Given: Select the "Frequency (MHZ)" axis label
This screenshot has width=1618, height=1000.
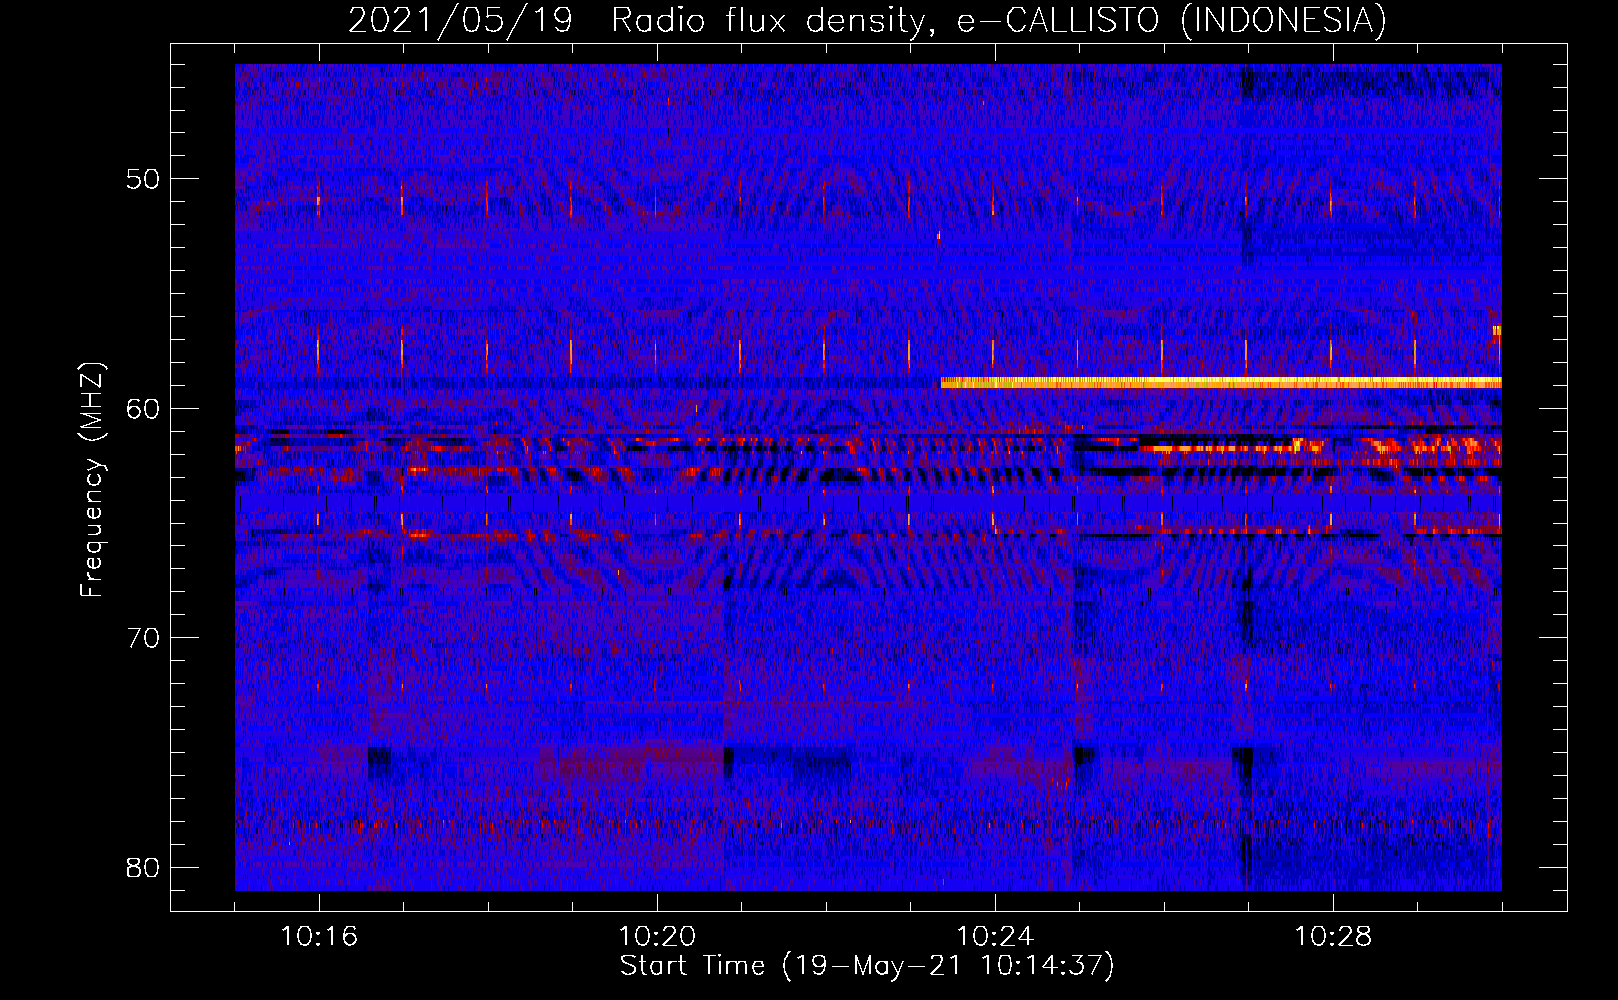Looking at the screenshot, I should pyautogui.click(x=92, y=480).
